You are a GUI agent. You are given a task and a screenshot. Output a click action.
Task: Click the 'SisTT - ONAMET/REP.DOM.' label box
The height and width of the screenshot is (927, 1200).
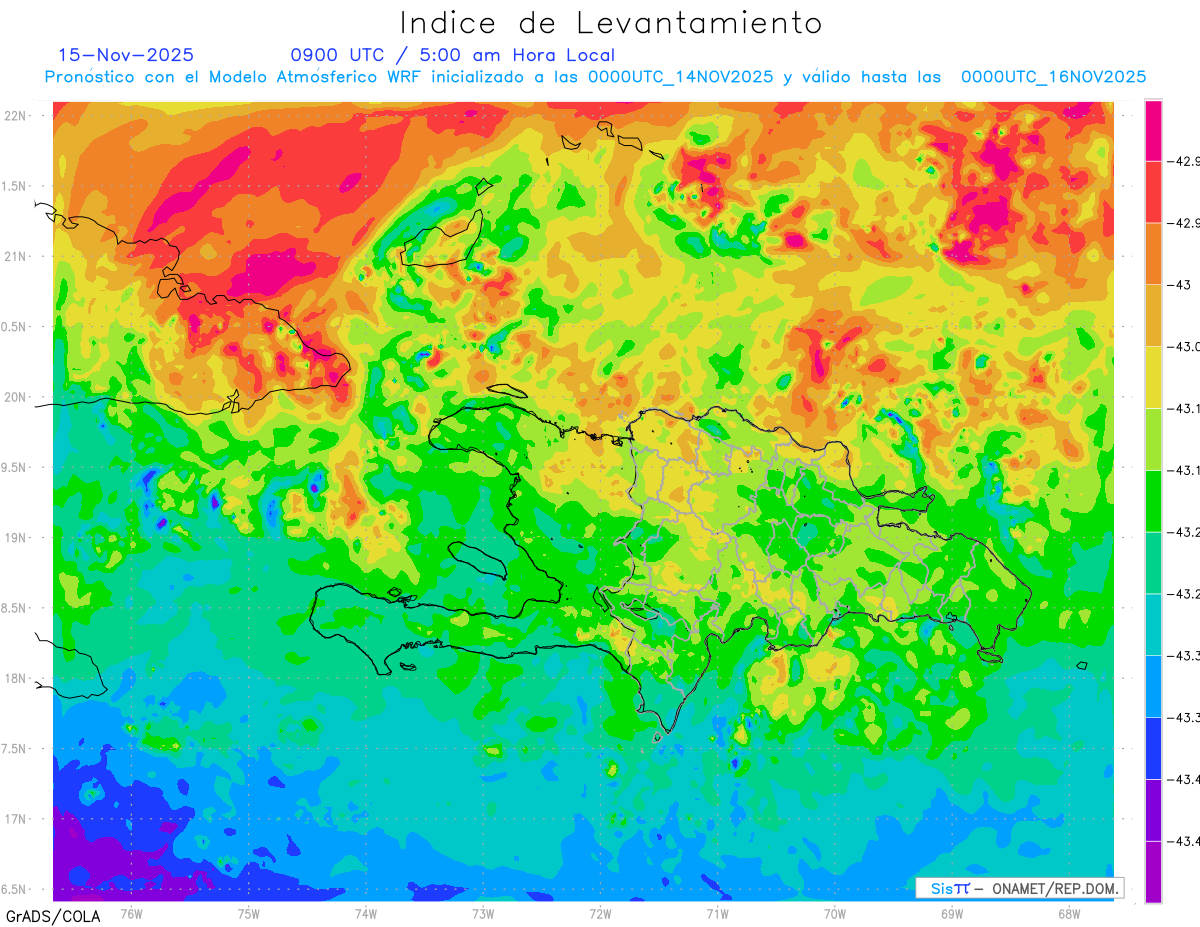(1020, 888)
